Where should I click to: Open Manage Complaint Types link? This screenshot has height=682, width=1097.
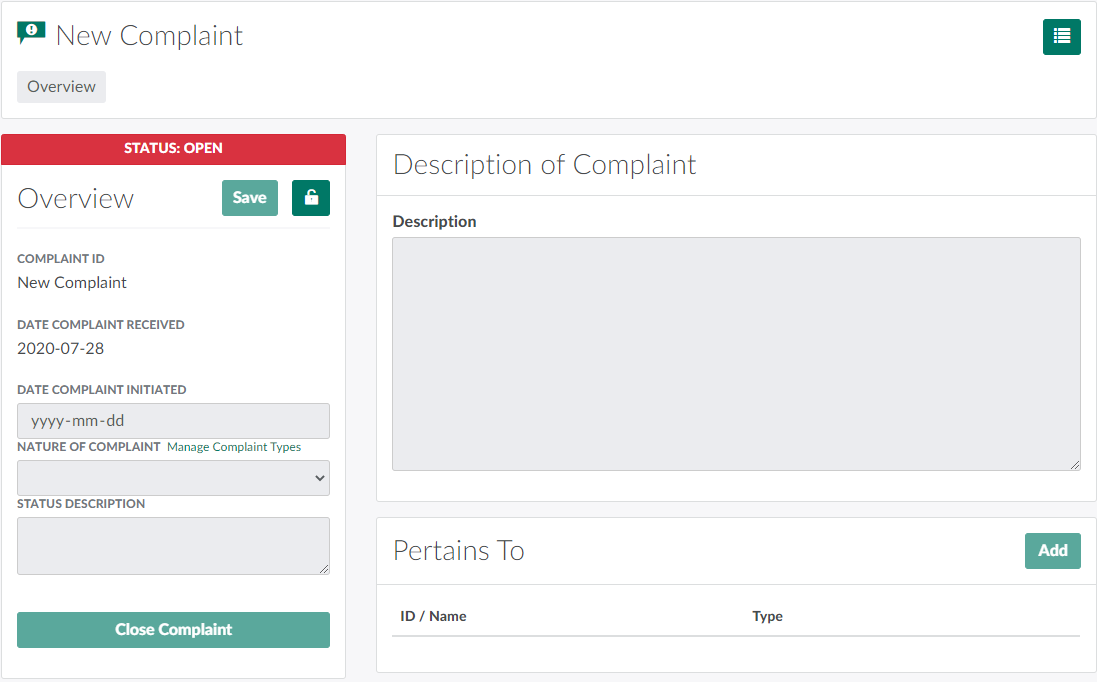(x=234, y=447)
